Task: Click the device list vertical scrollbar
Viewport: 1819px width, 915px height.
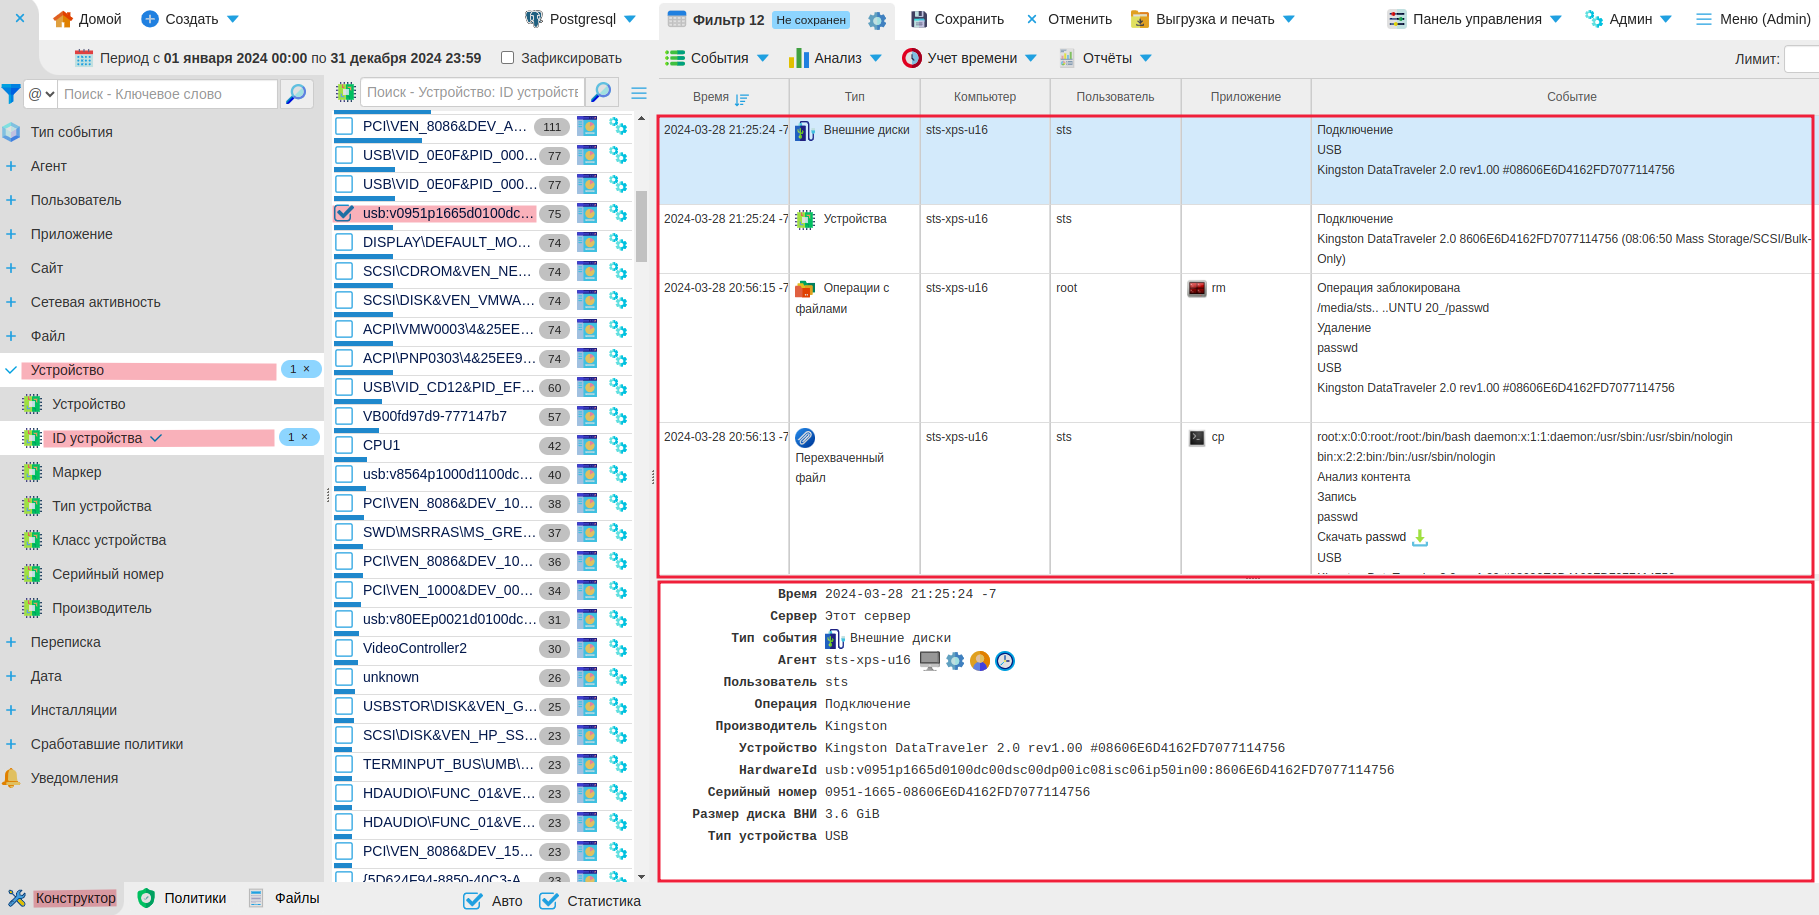Action: point(641,227)
